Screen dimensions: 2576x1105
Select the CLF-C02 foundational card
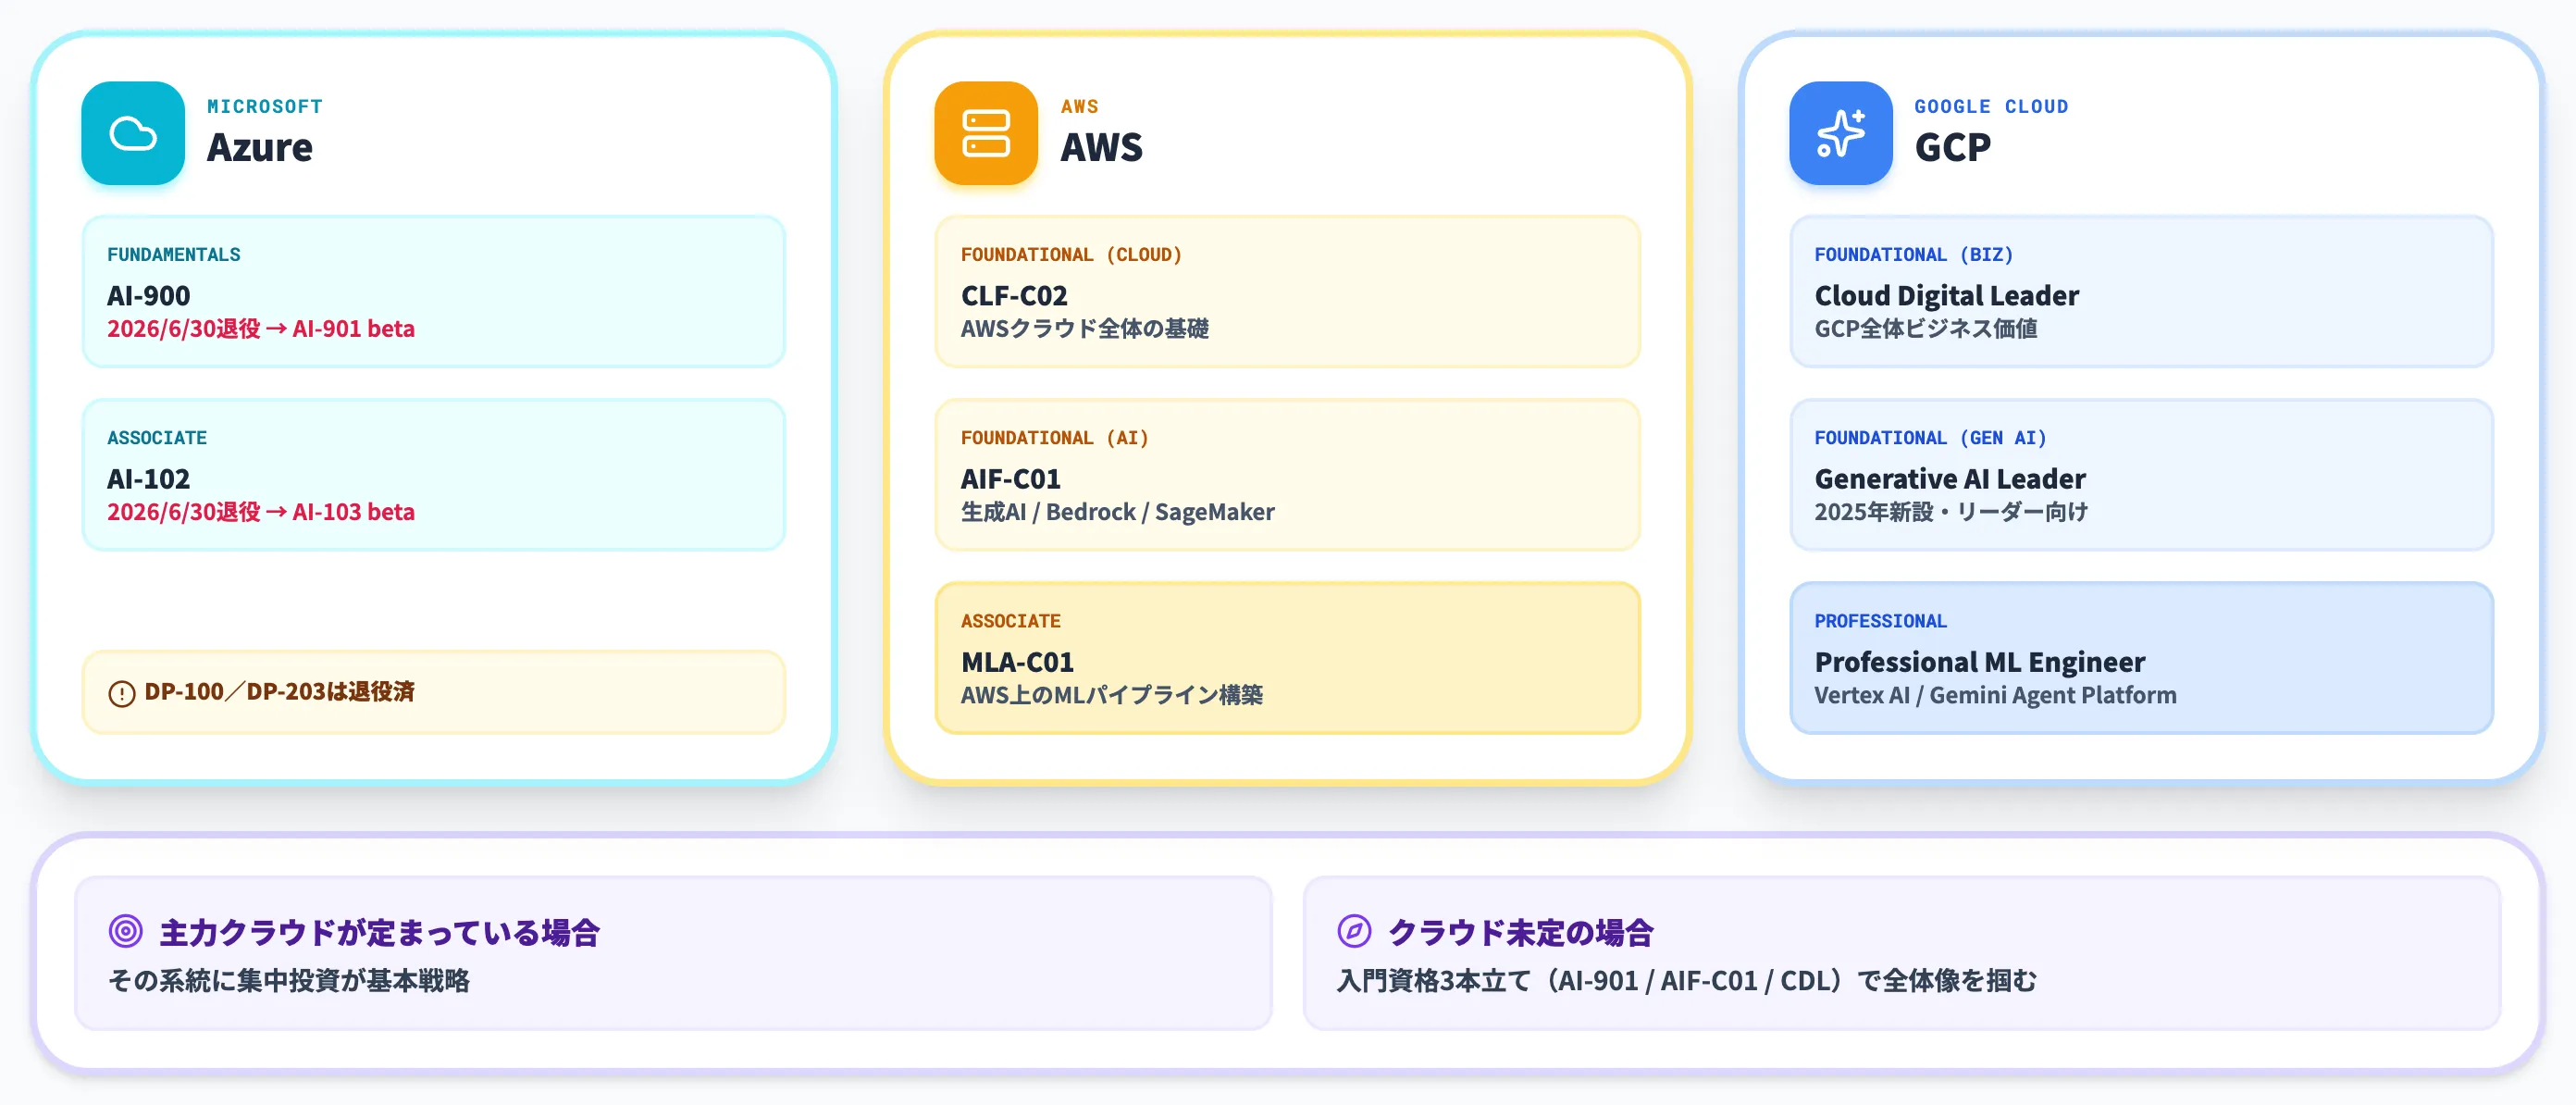click(x=1287, y=291)
